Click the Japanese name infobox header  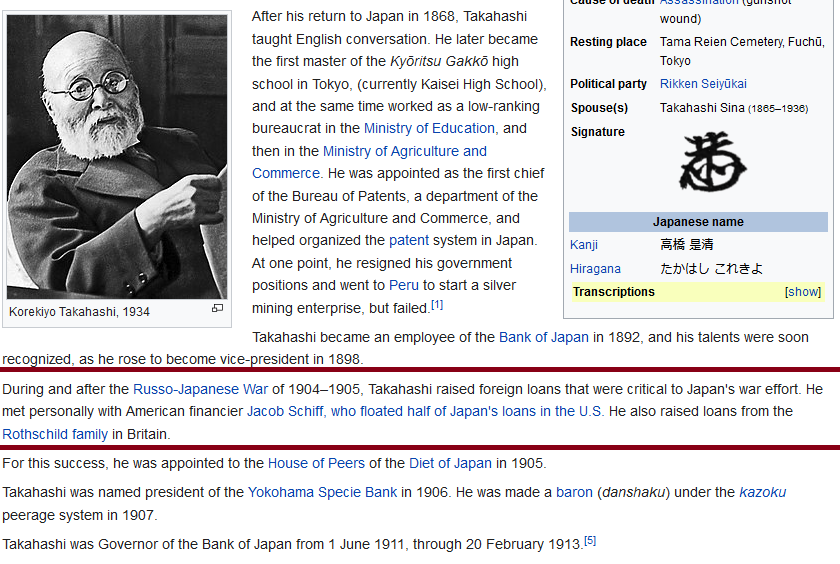698,222
